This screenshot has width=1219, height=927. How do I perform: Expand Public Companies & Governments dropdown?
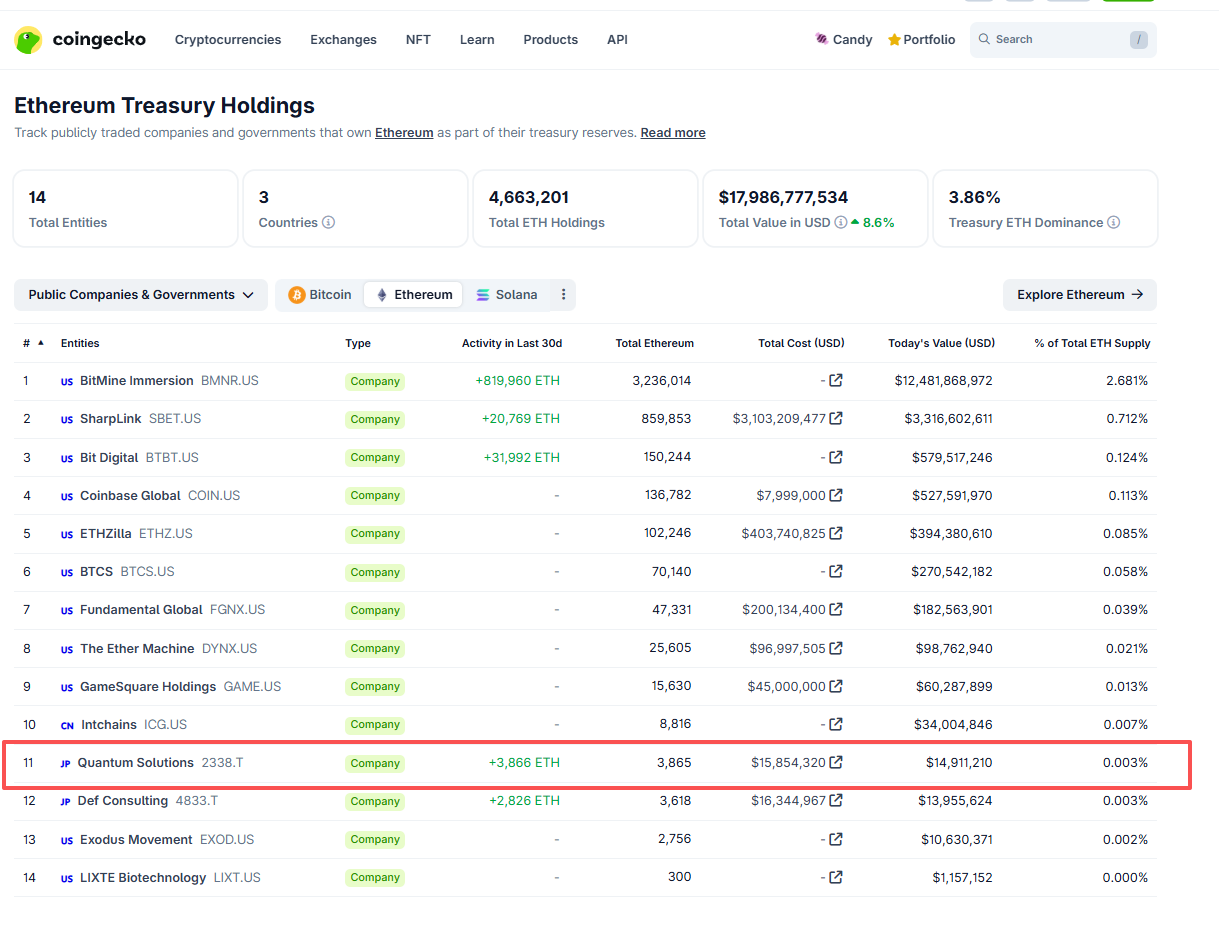click(x=141, y=295)
